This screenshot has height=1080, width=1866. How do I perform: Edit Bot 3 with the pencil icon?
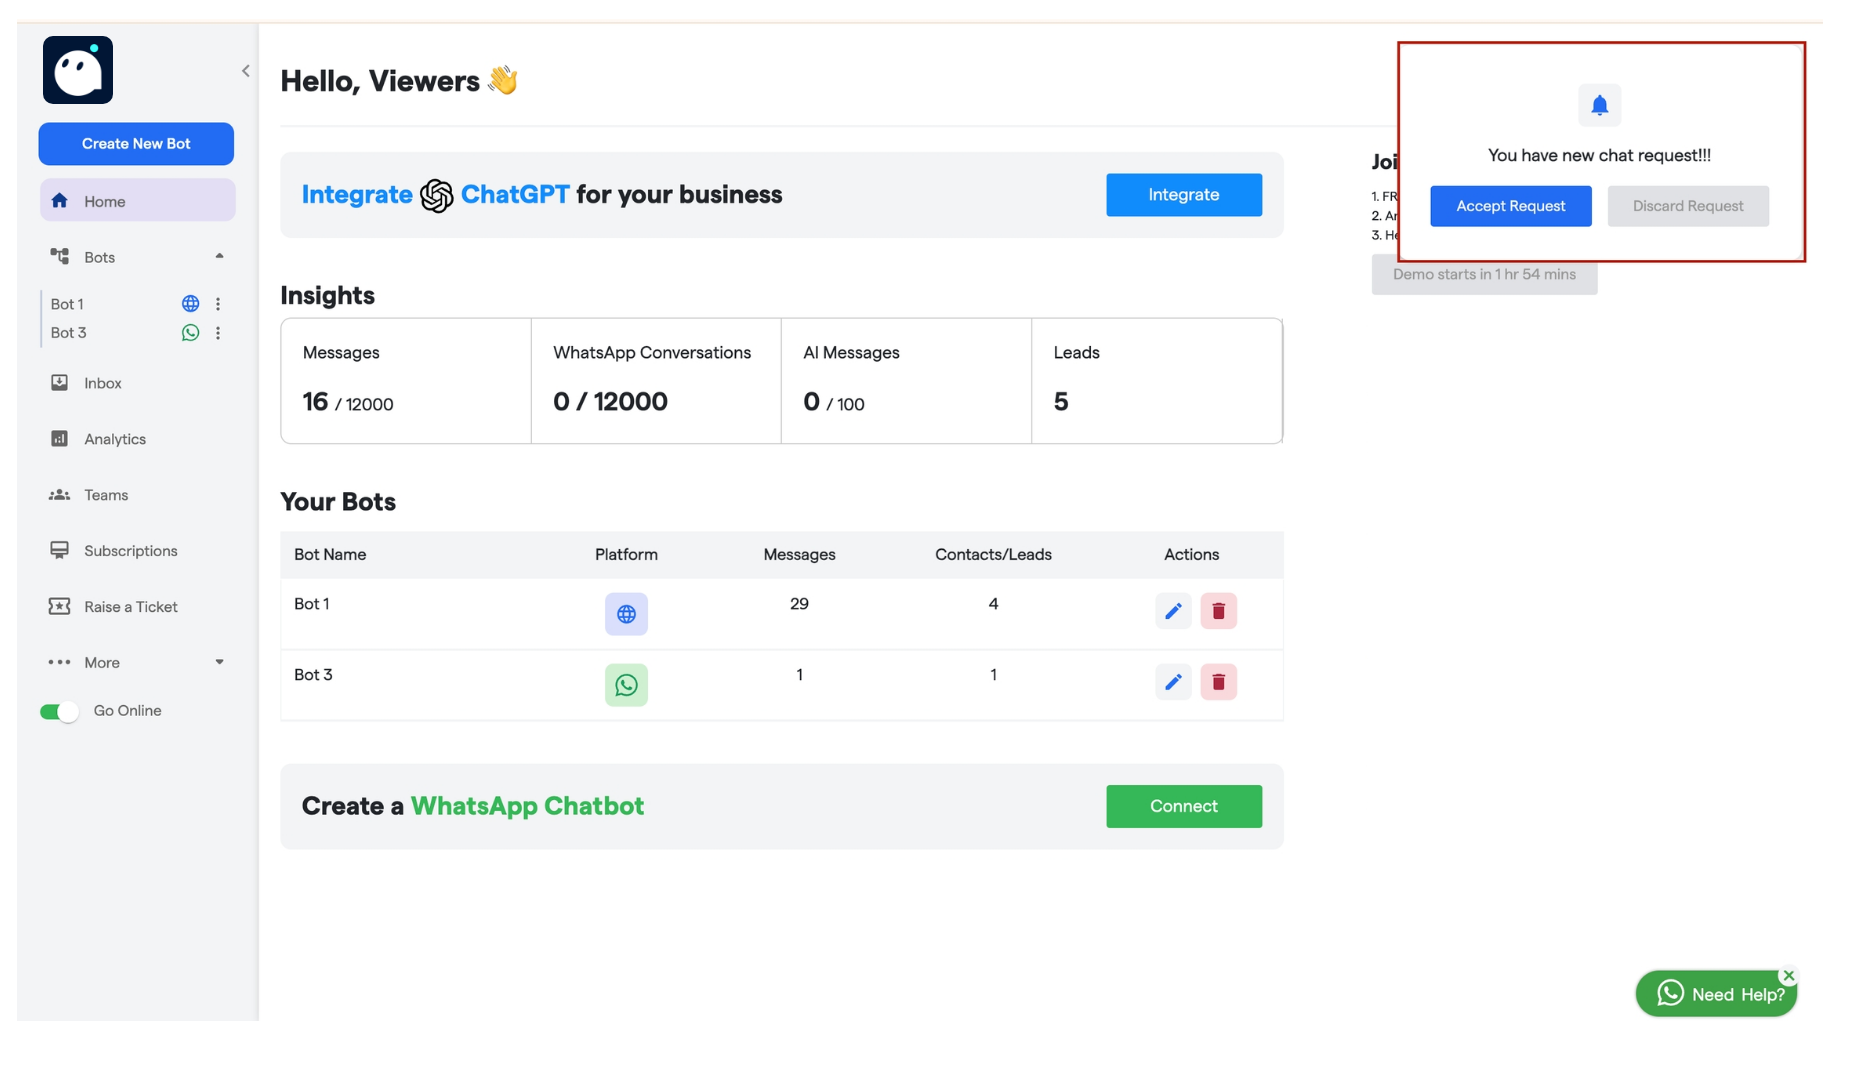[1173, 682]
